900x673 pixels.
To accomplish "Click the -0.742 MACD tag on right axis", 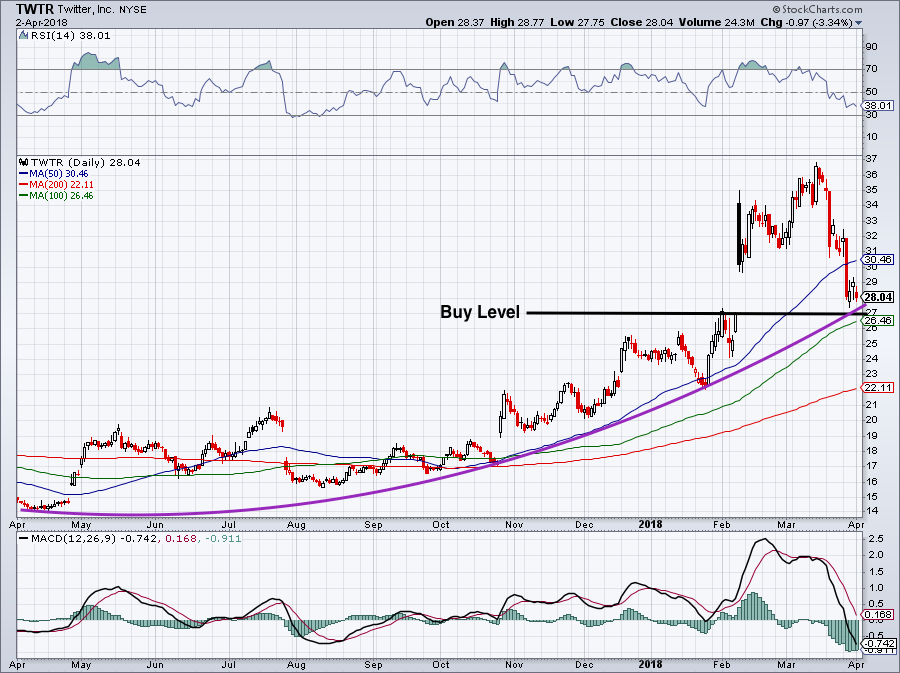I will (x=879, y=644).
